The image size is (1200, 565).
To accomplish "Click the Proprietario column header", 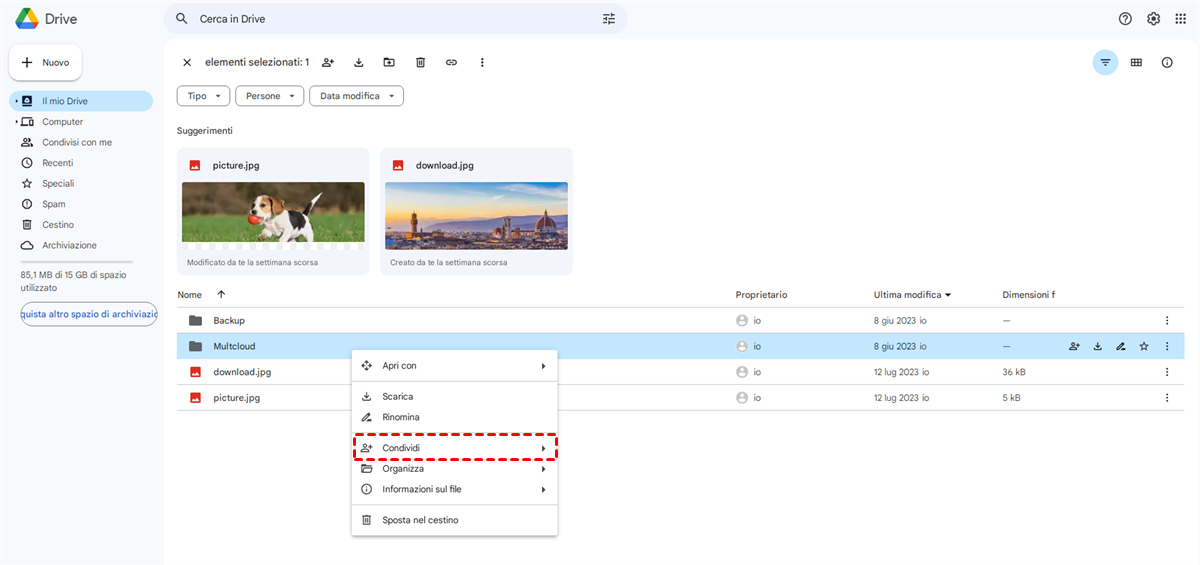I will [x=761, y=295].
